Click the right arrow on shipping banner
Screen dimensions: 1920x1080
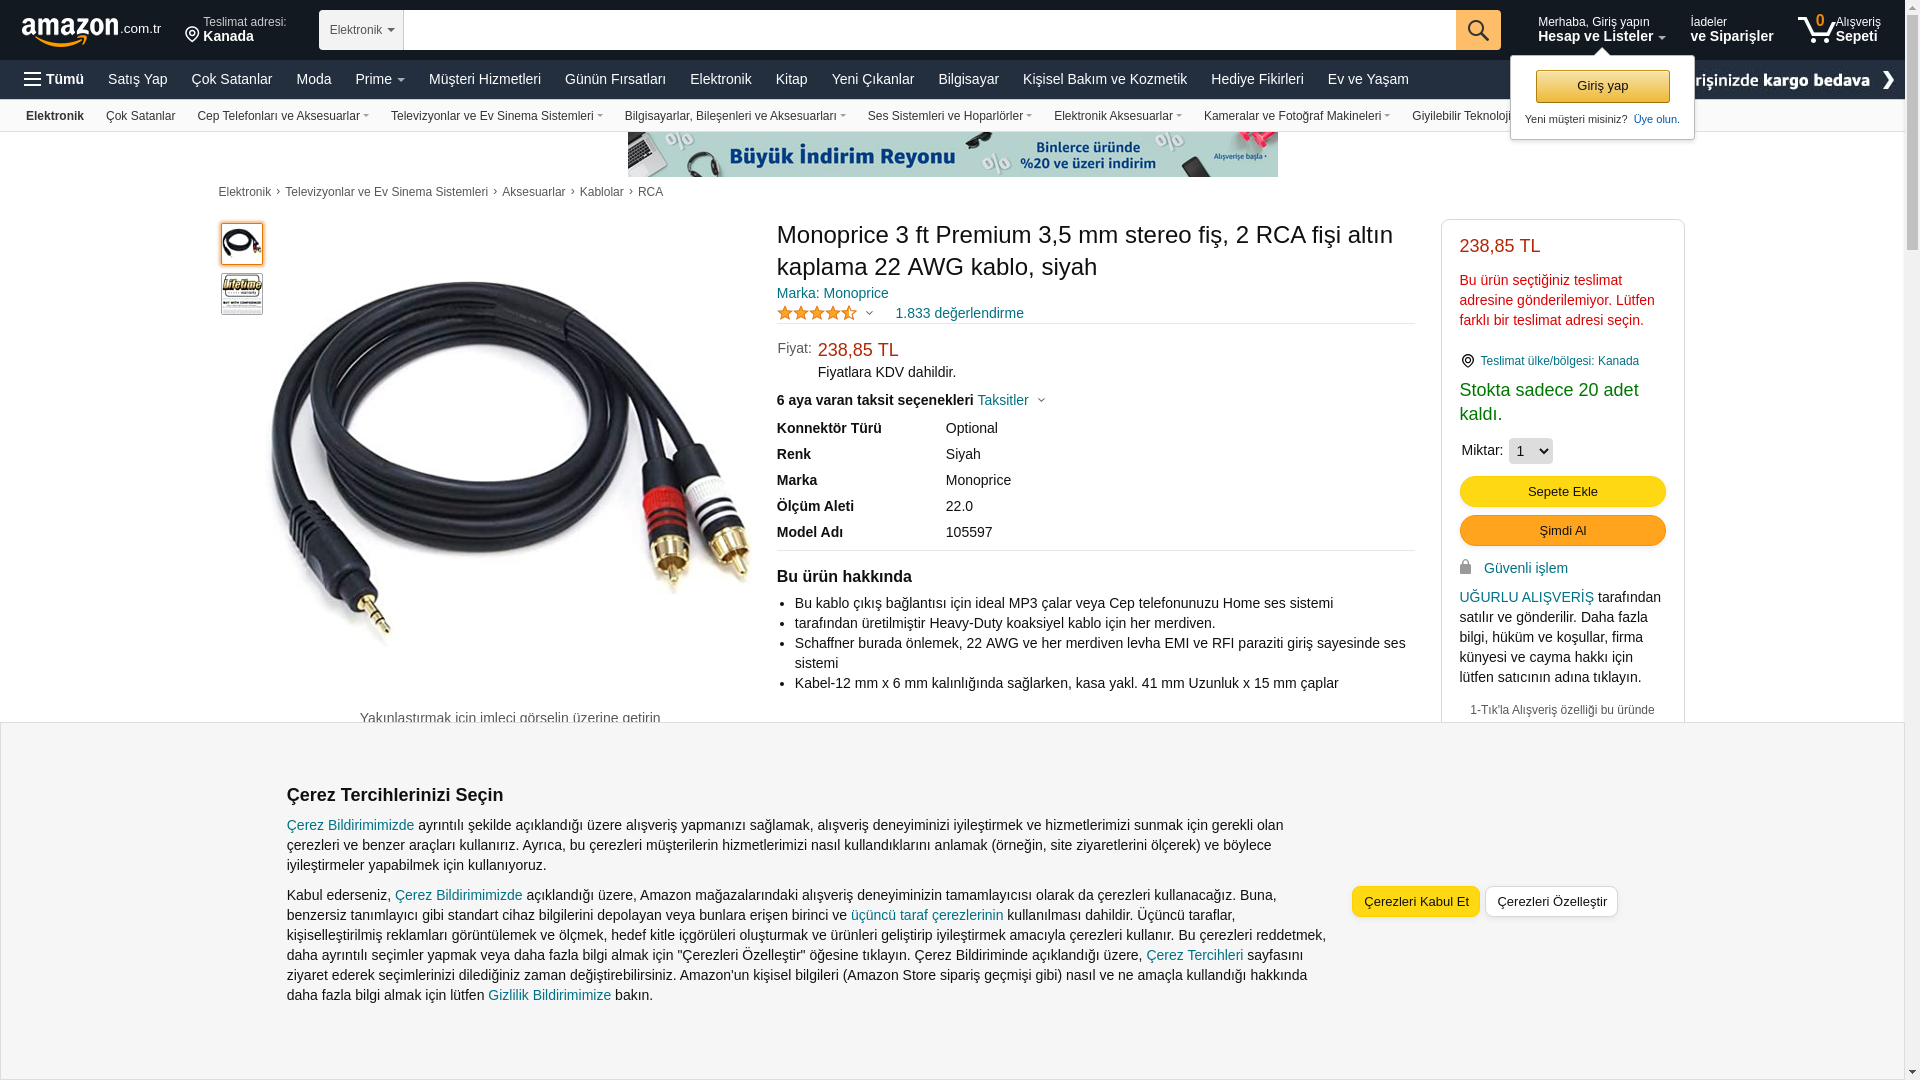pyautogui.click(x=1888, y=79)
